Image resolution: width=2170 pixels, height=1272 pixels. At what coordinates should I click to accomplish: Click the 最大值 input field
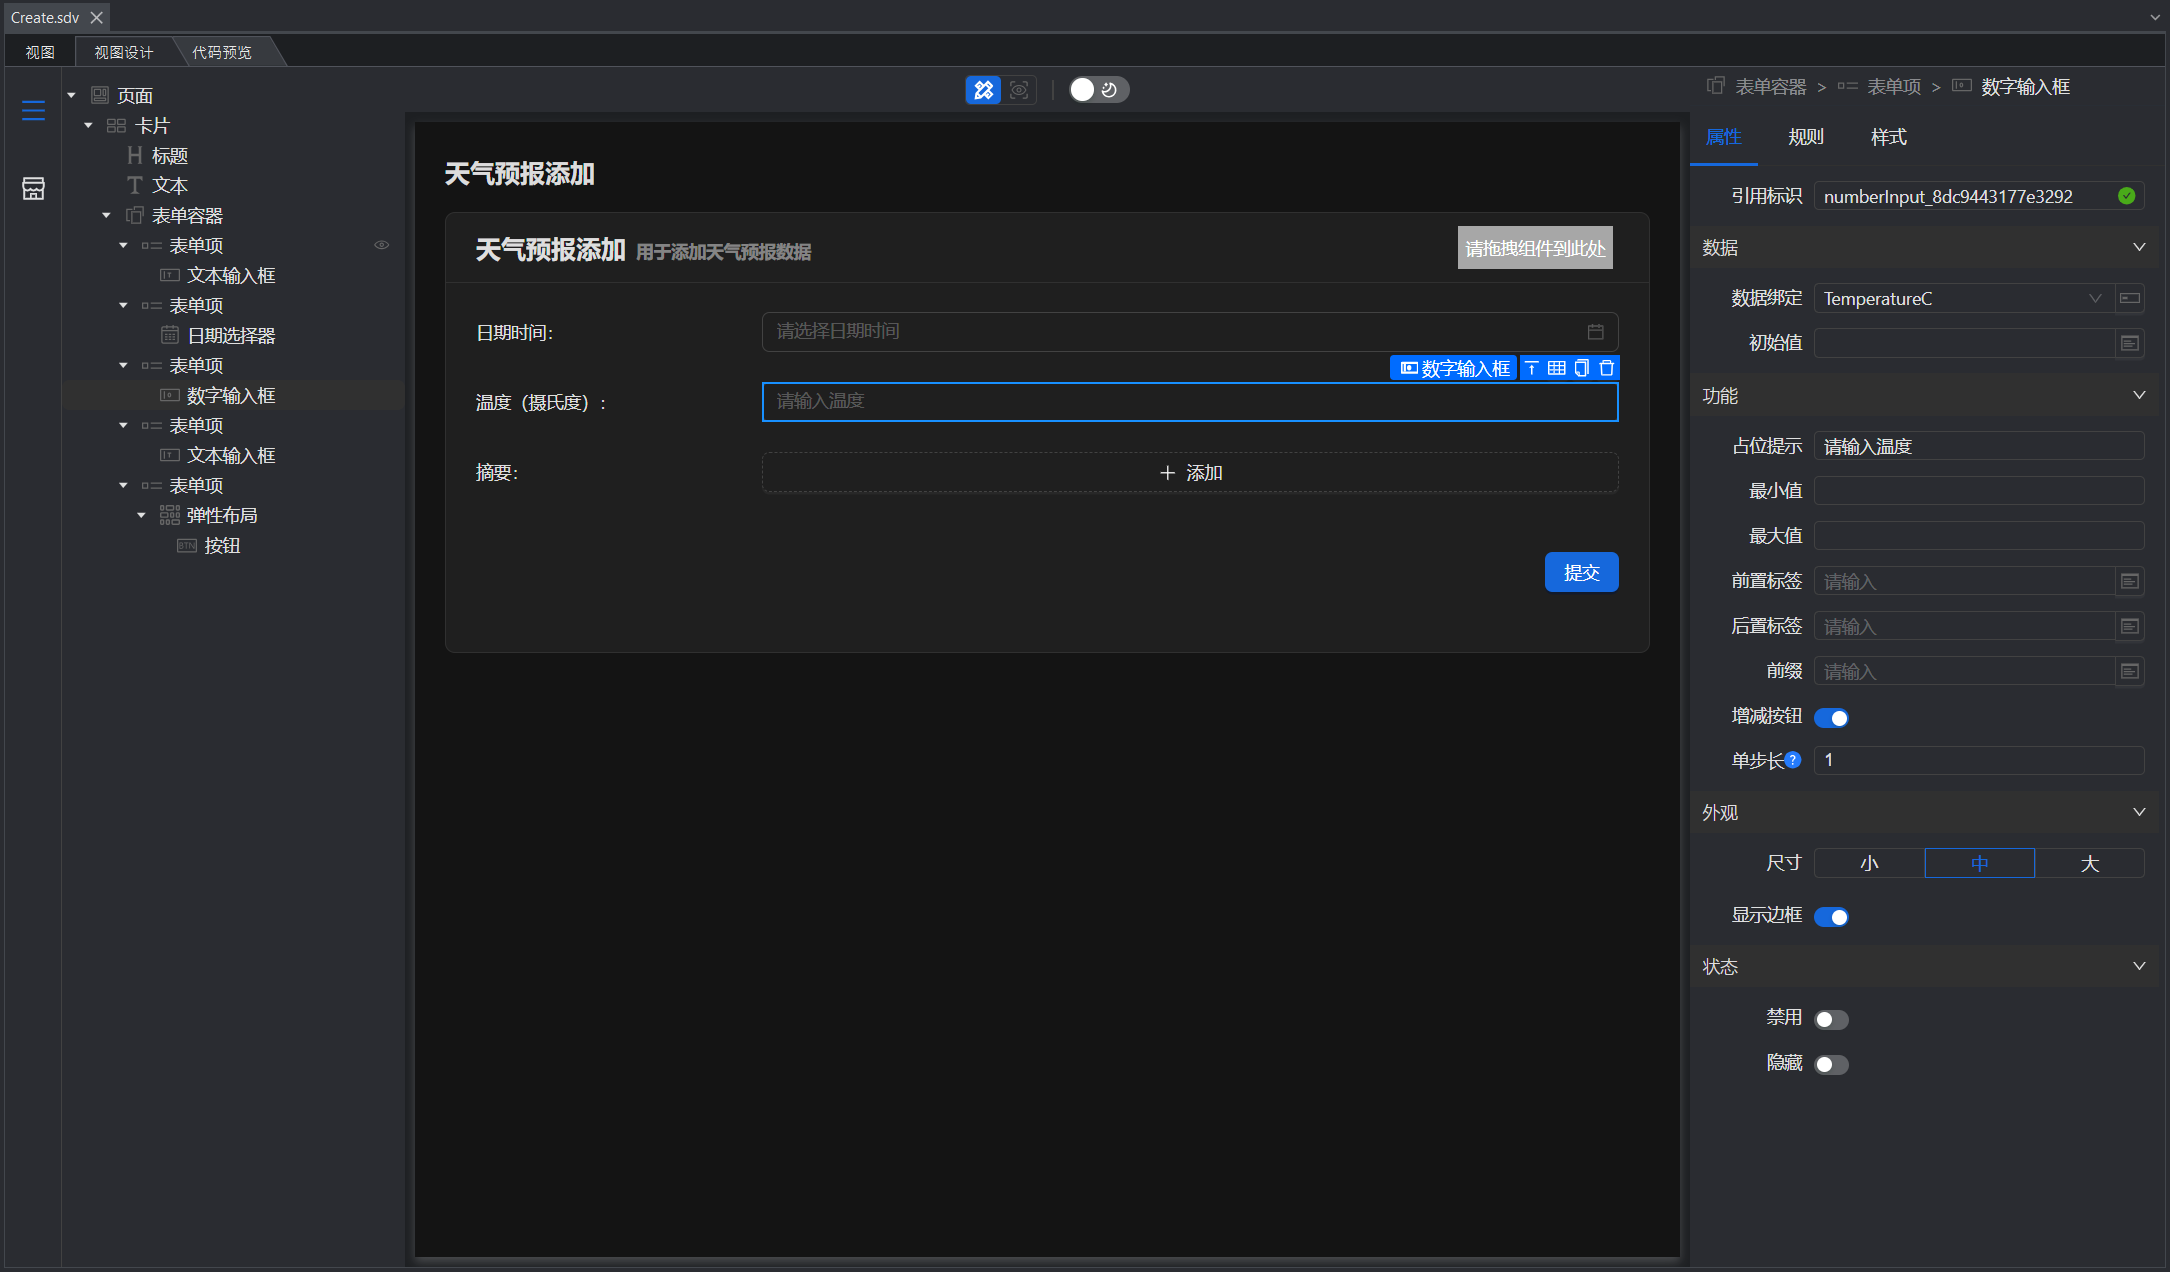[x=1979, y=536]
